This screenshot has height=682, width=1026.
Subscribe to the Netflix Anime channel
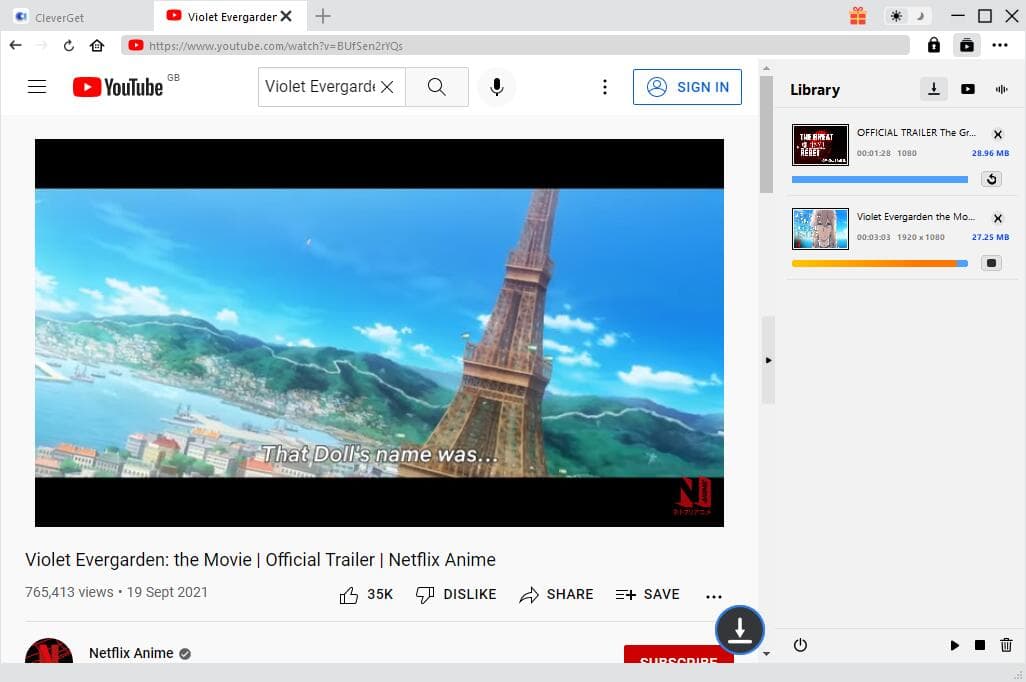(x=679, y=660)
